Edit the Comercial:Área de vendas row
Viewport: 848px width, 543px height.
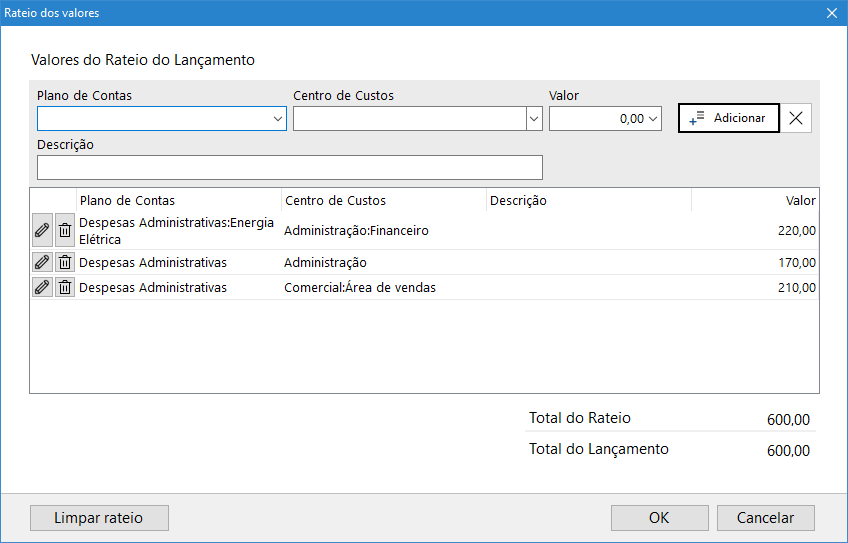point(42,287)
